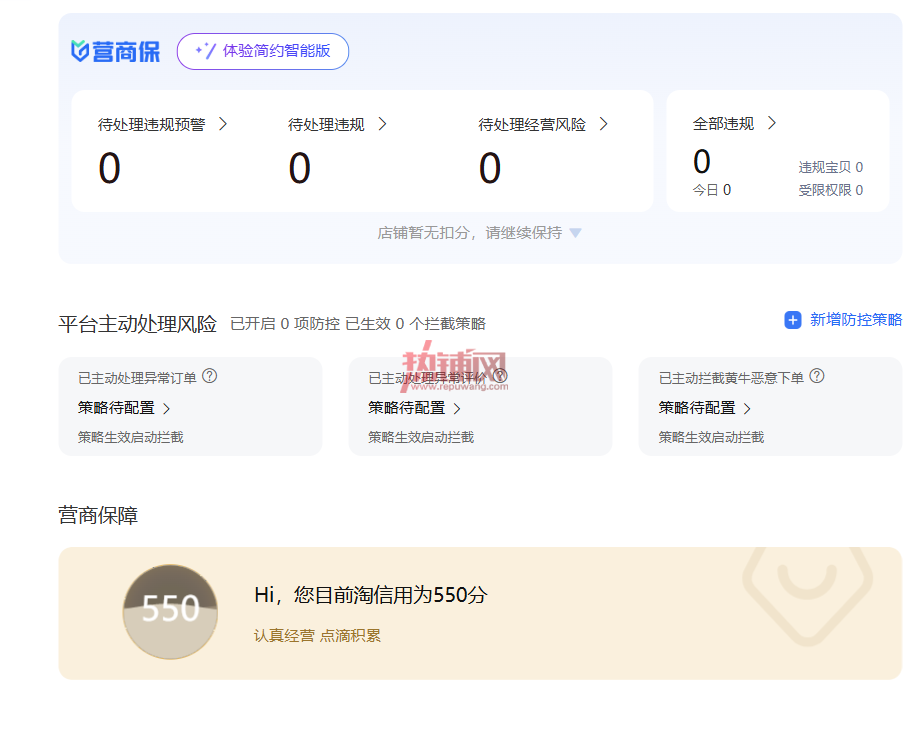Open chevron next to 待处理经营风险
Viewport: 909px width, 734px height.
[x=603, y=124]
